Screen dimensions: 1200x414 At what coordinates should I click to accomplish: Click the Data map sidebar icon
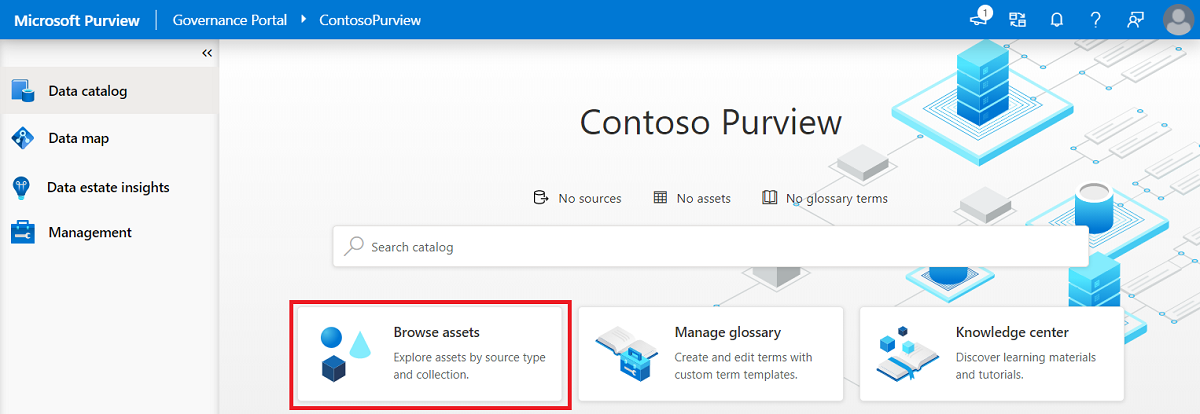pos(23,138)
